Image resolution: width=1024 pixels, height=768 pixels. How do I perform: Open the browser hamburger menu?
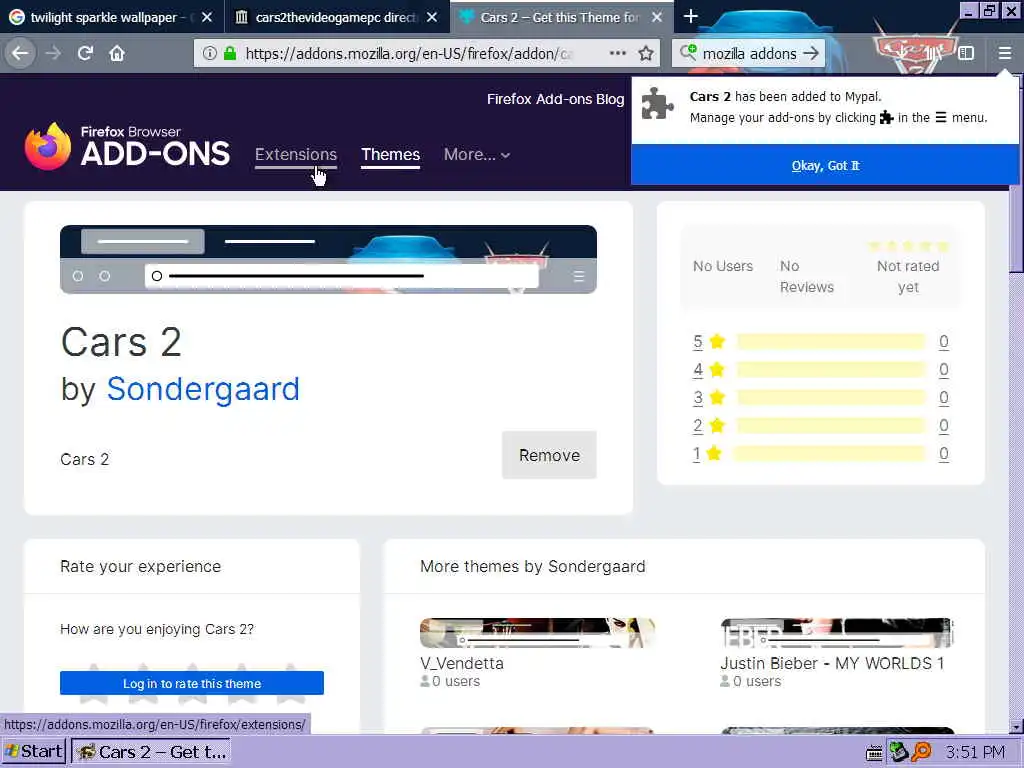[1004, 54]
